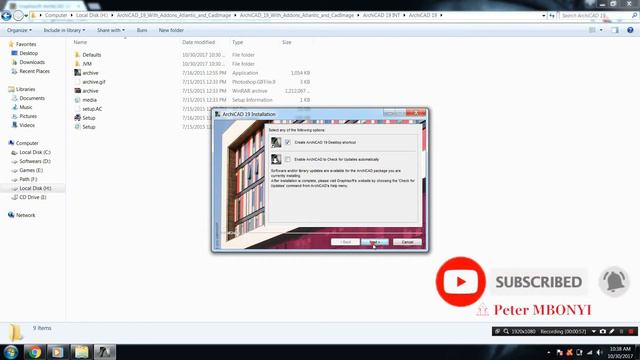Open the Windows Start menu

[11, 352]
